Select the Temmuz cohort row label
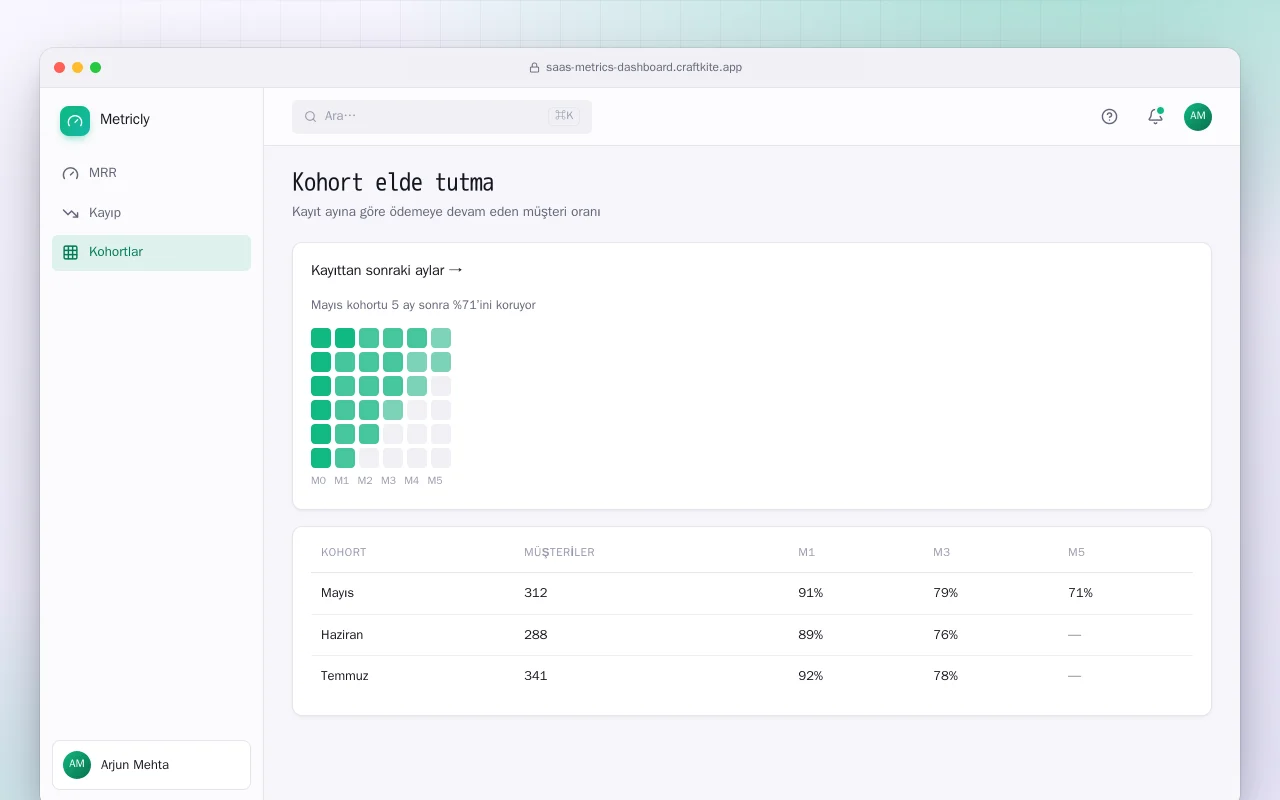This screenshot has height=800, width=1280. tap(345, 676)
